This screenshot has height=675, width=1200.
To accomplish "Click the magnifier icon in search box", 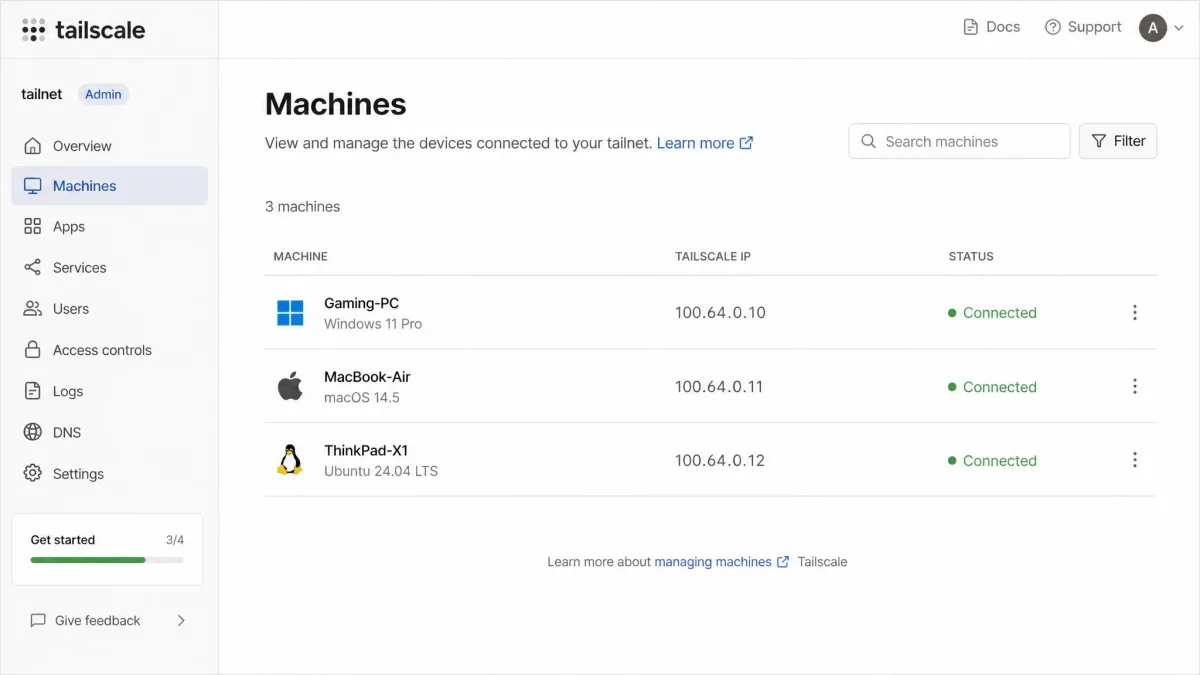I will point(869,142).
